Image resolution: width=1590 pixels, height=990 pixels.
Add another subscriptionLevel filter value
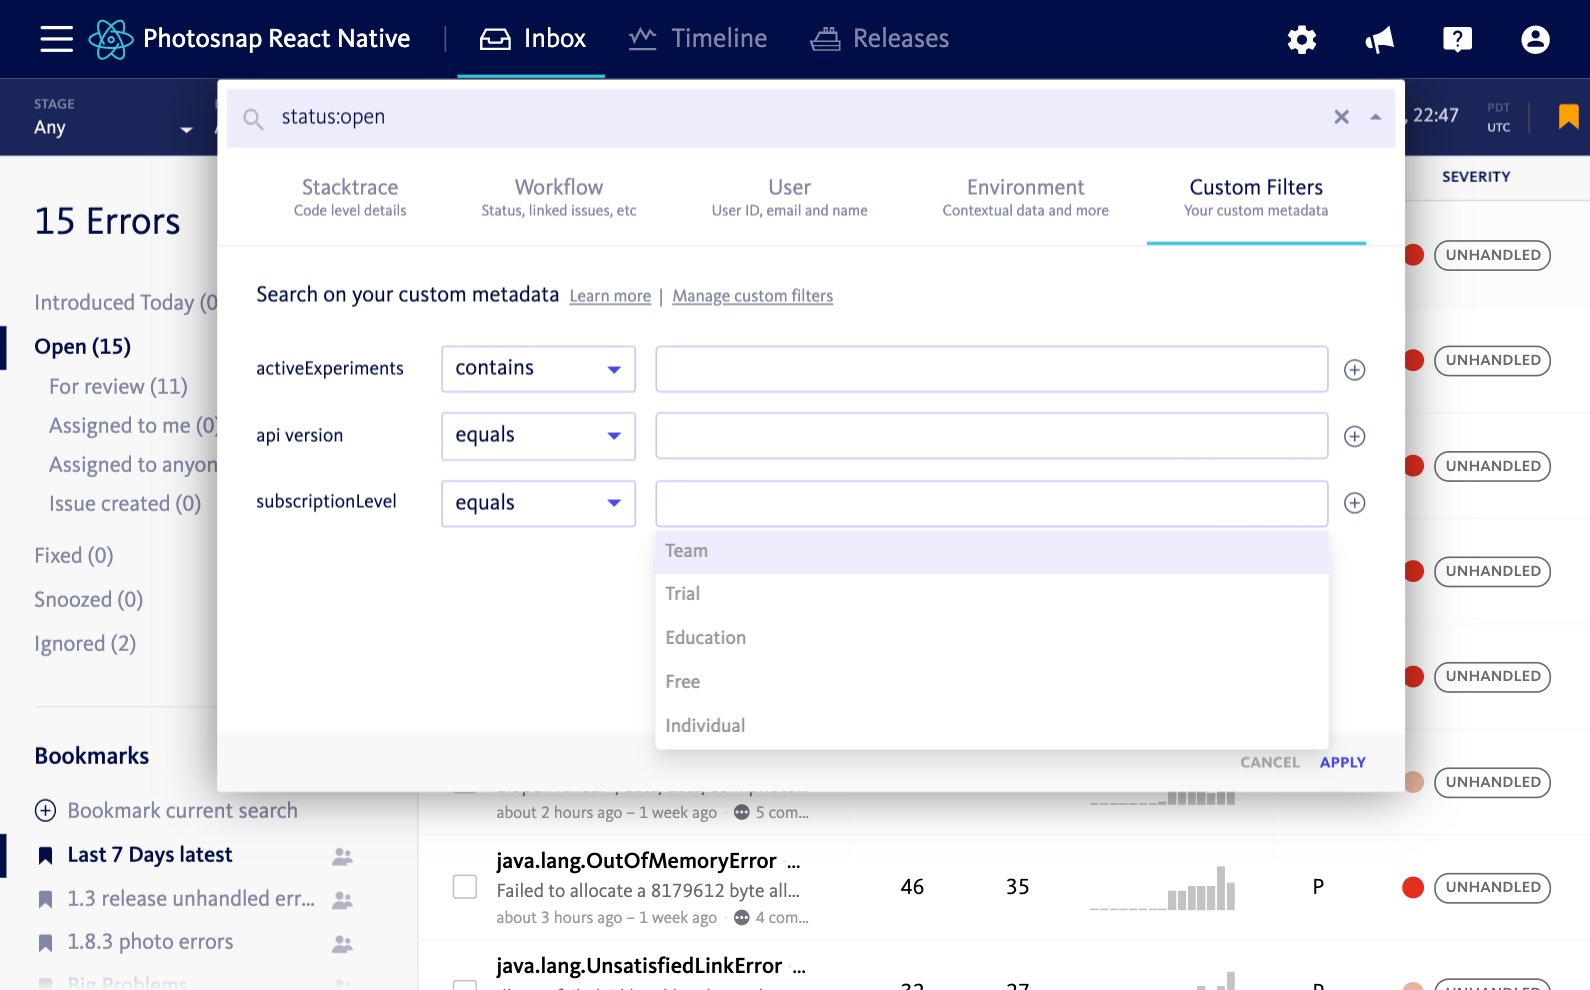(1354, 503)
